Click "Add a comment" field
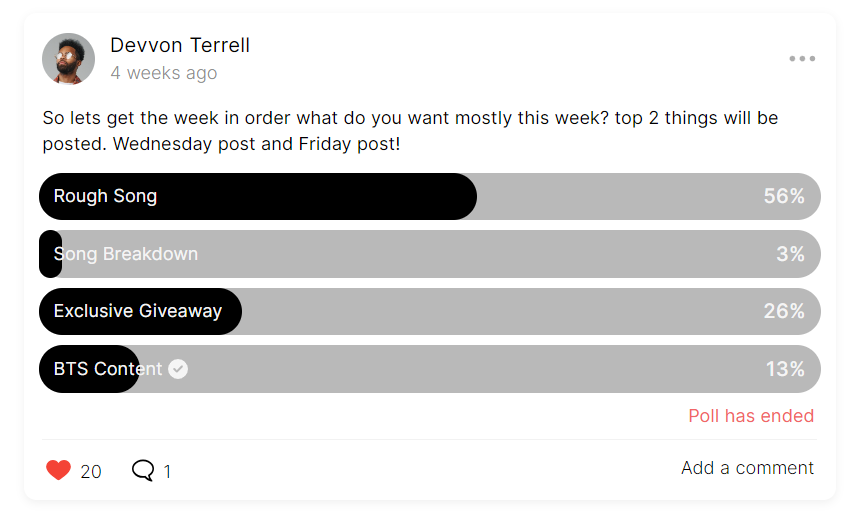The width and height of the screenshot is (860, 522). [x=747, y=468]
